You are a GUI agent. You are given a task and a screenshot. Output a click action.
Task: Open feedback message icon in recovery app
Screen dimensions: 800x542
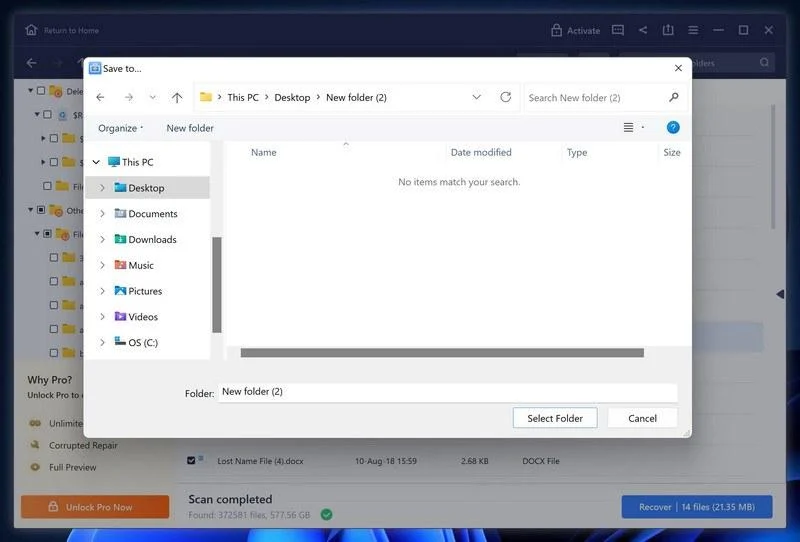click(x=618, y=30)
